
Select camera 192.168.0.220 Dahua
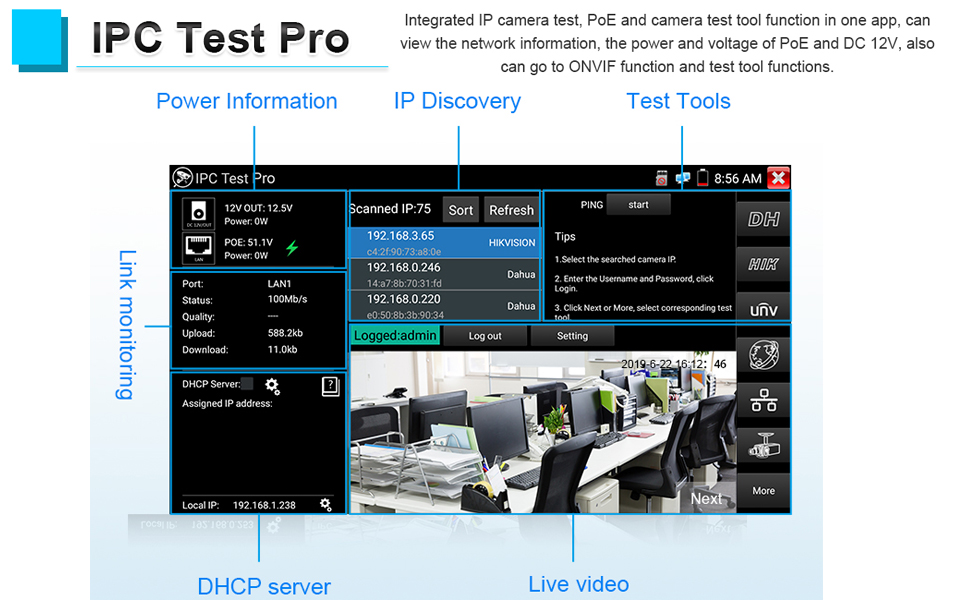point(445,306)
